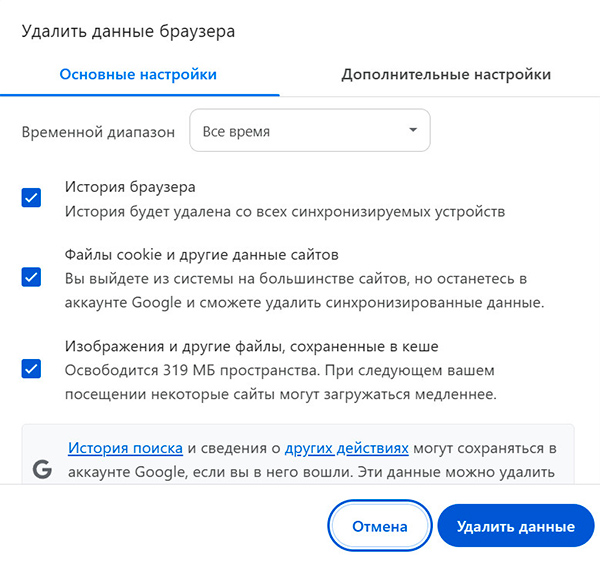Image resolution: width=600 pixels, height=564 pixels.
Task: Click the Временной диапазон label
Action: (x=99, y=131)
